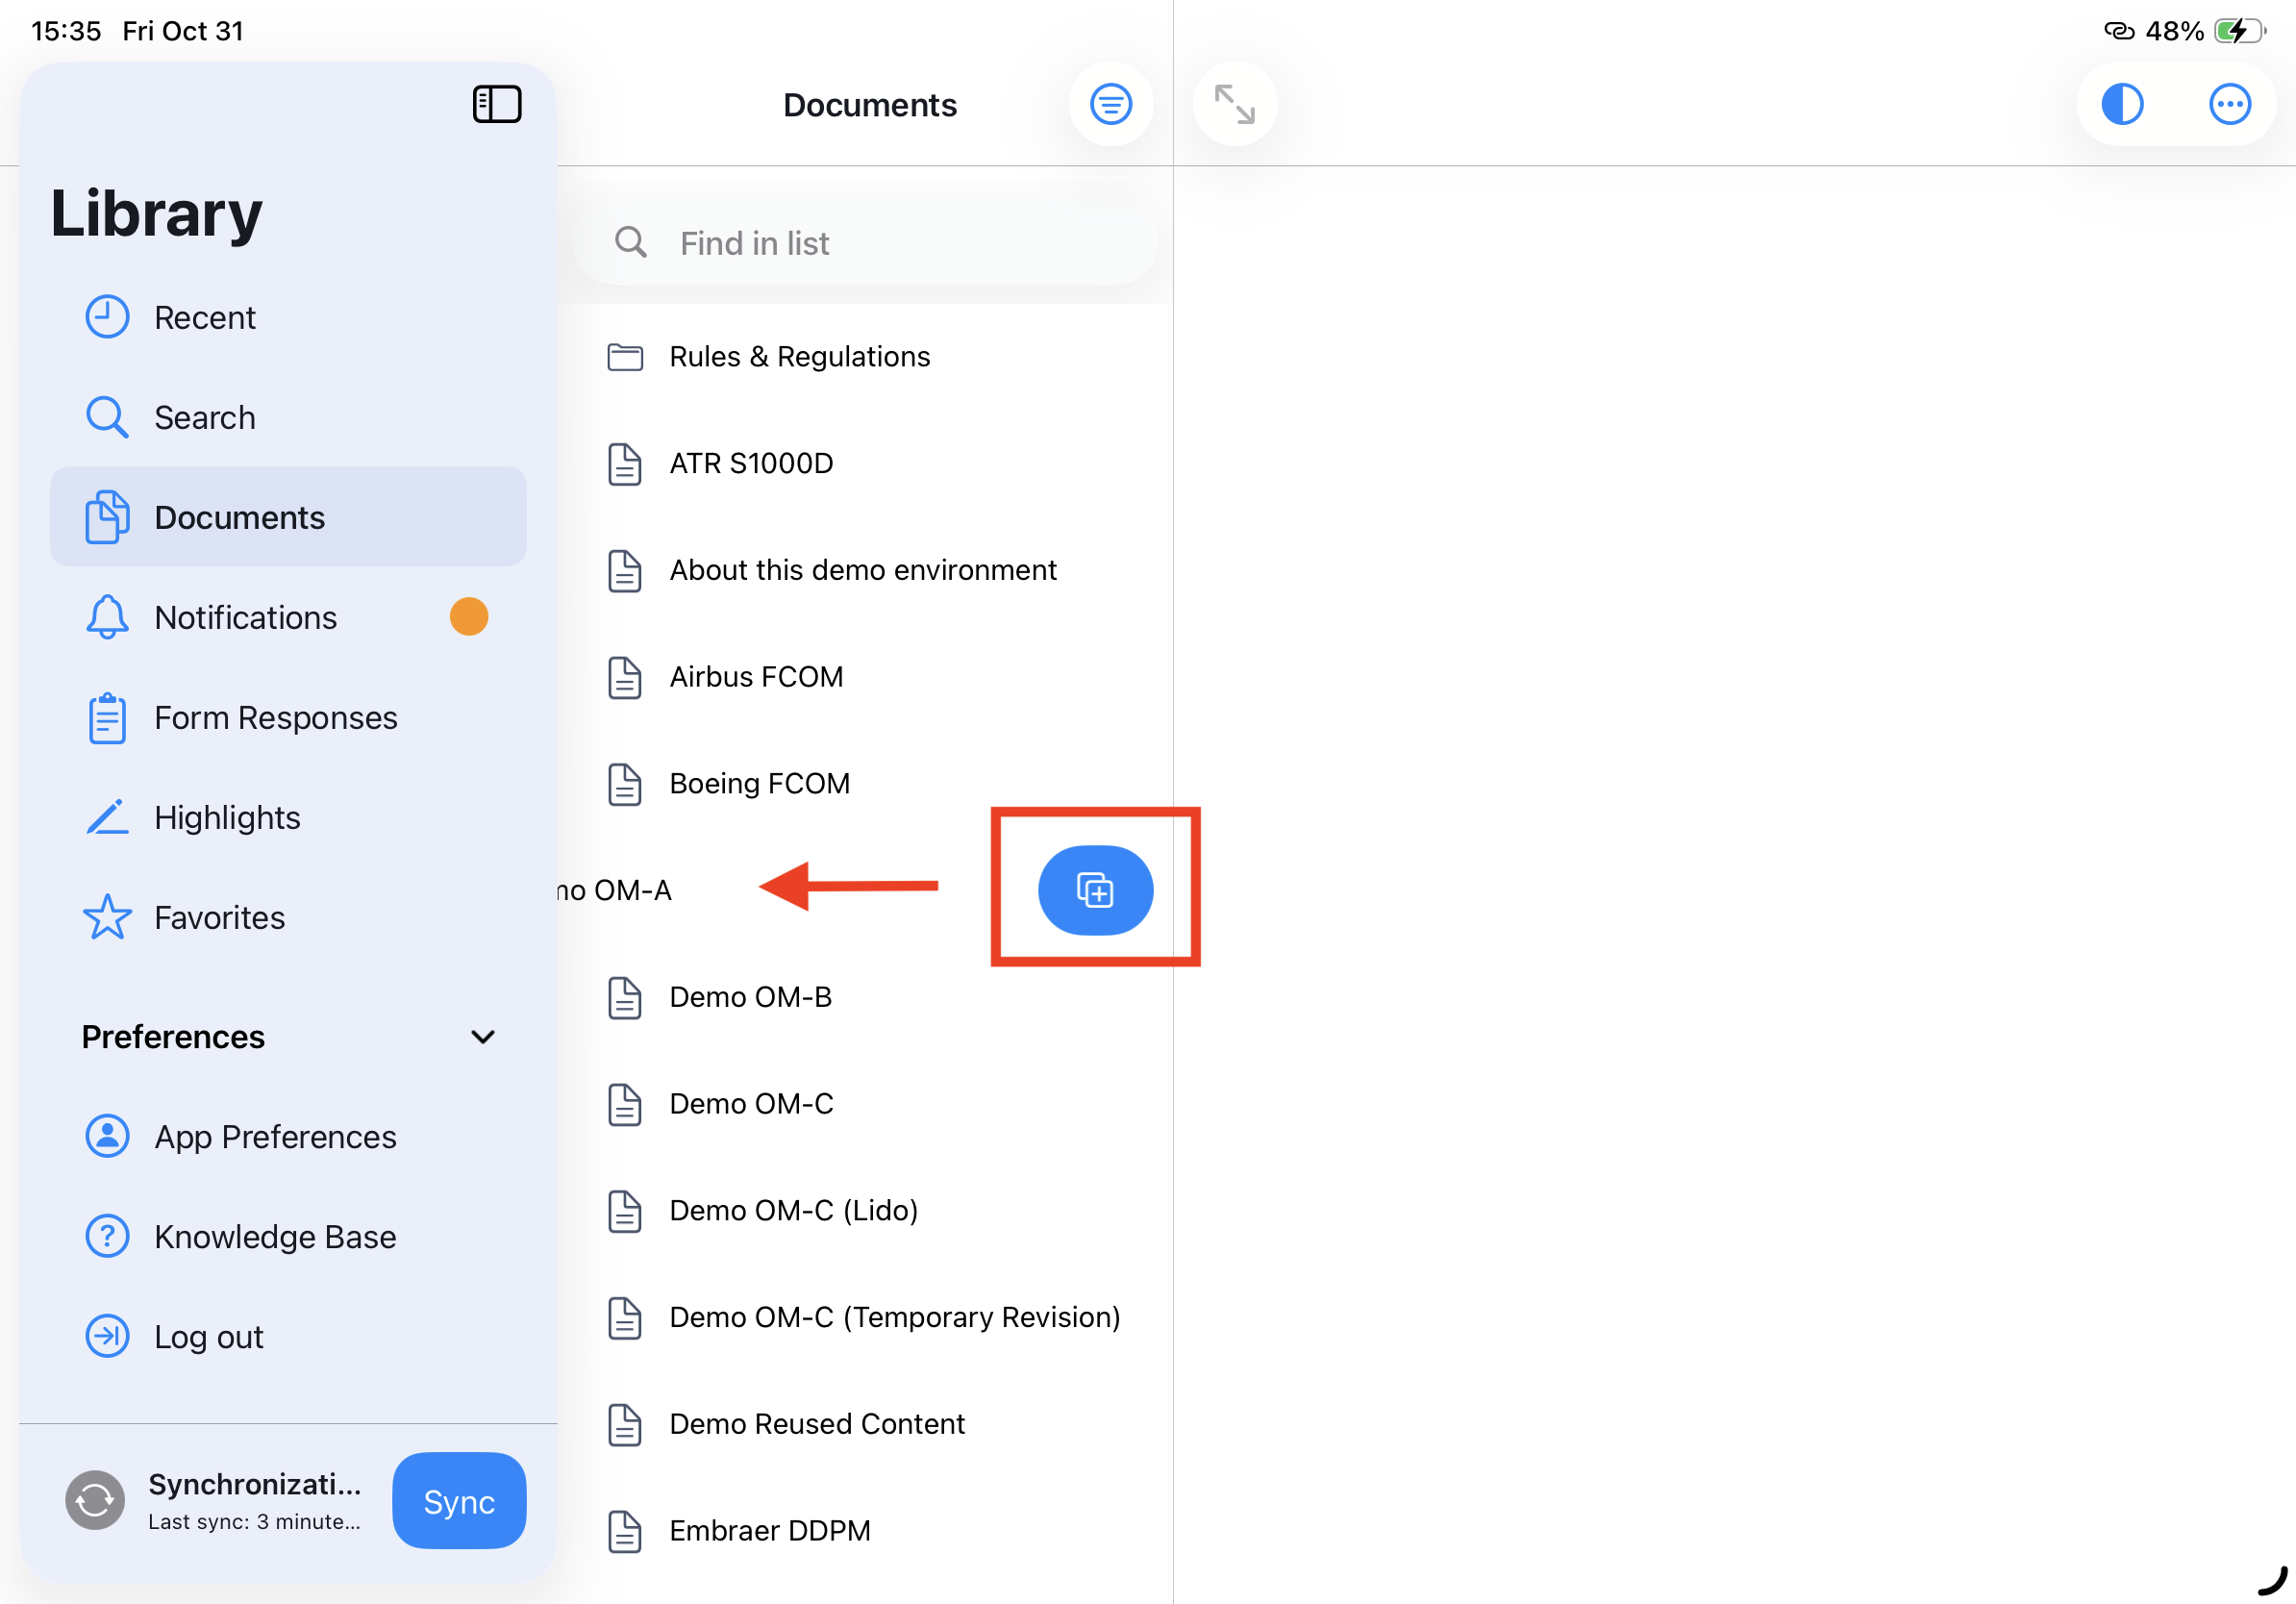Toggle the dark mode half-circle icon
The width and height of the screenshot is (2296, 1604).
click(x=2121, y=104)
